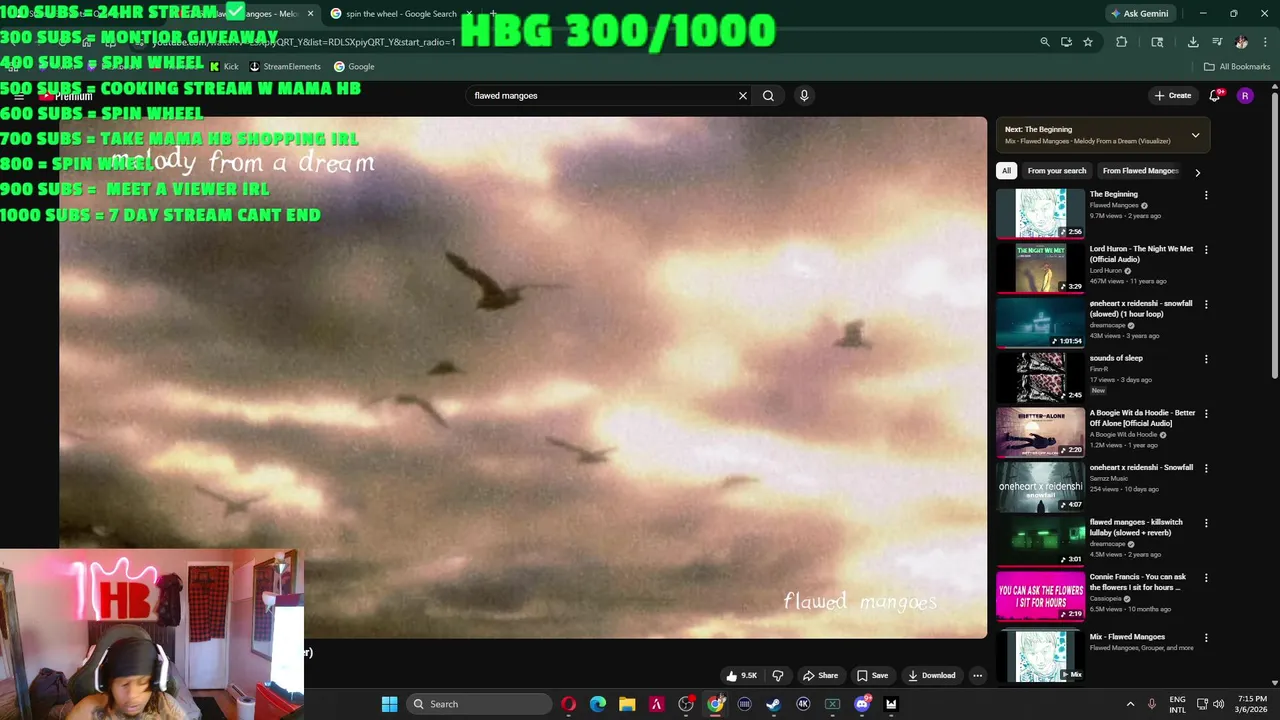Open the StreamElements bookmark
Image resolution: width=1280 pixels, height=720 pixels.
285,67
